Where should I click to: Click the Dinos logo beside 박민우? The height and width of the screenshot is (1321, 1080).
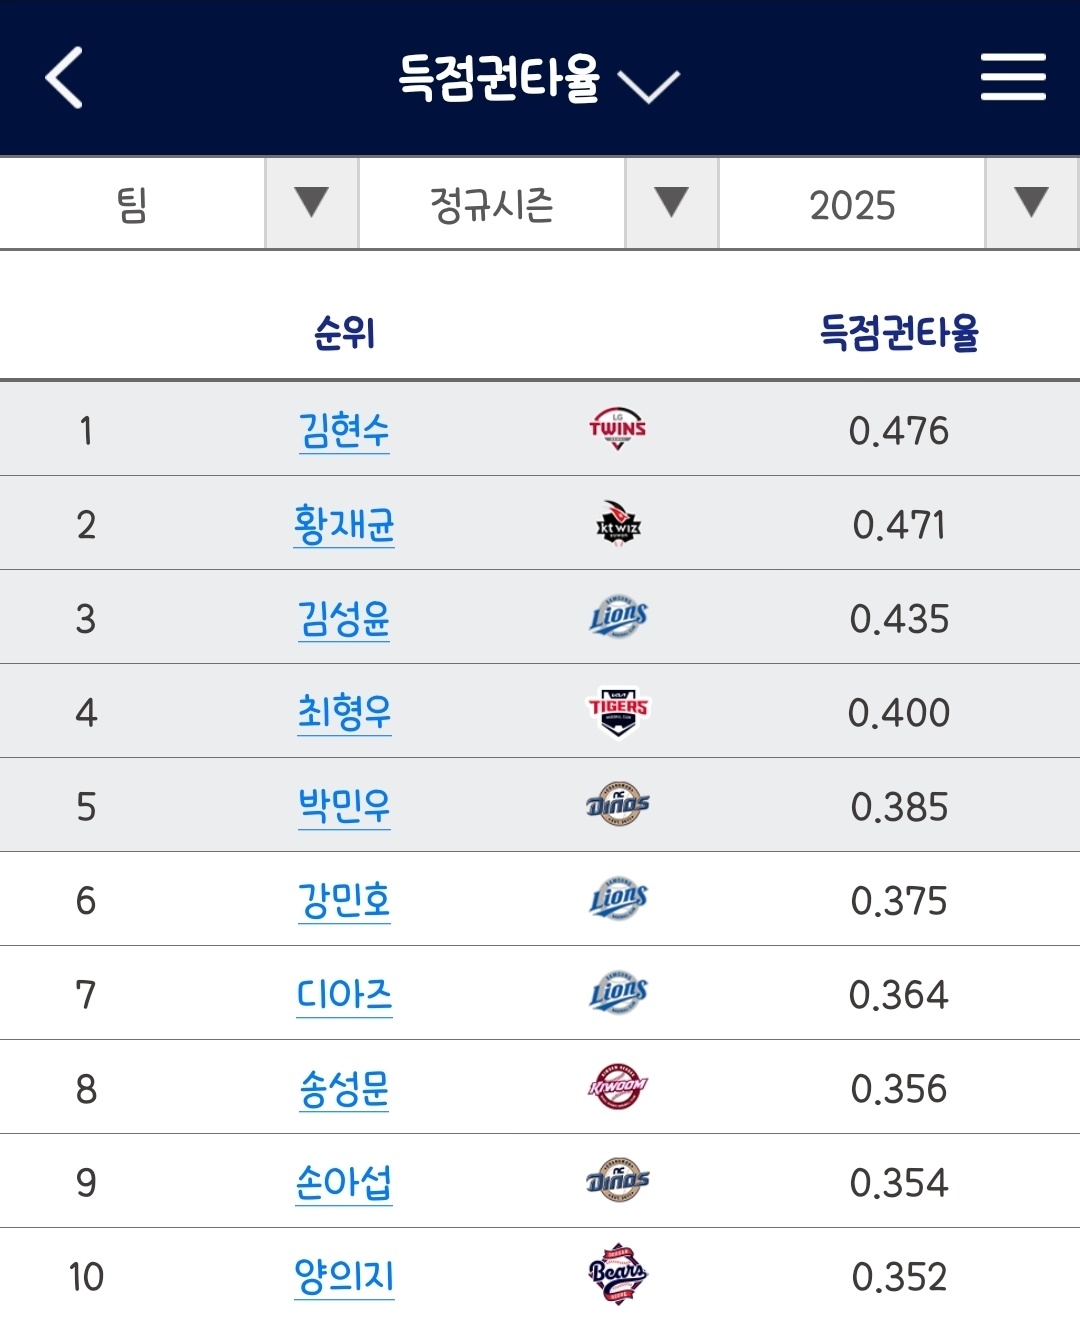tap(618, 806)
